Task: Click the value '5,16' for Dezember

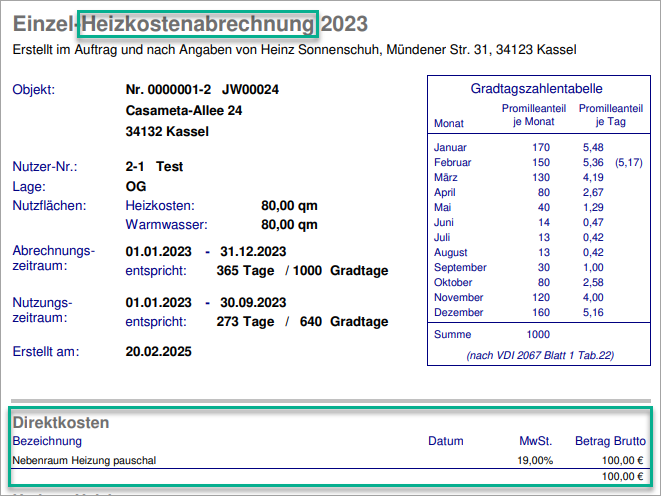Action: [593, 313]
